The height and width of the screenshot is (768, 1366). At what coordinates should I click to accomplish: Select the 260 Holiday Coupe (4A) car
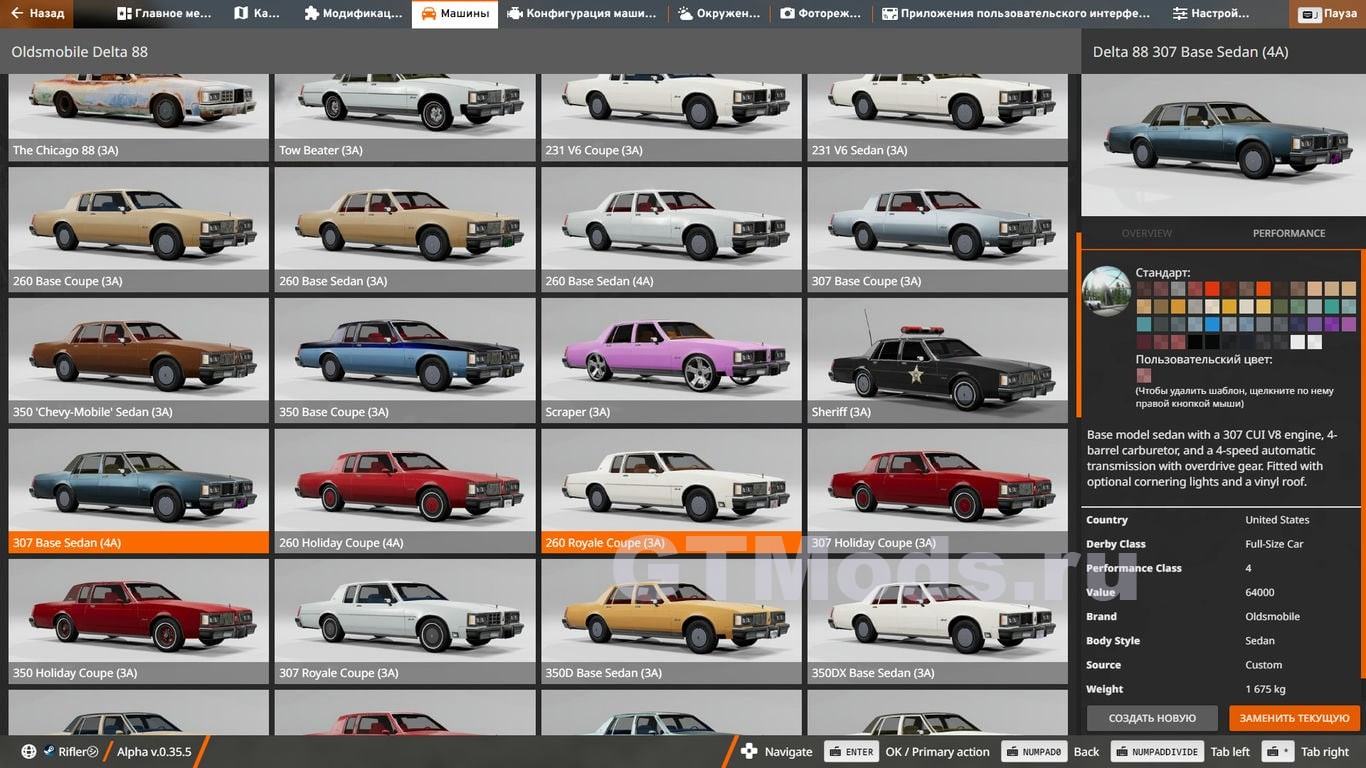[x=405, y=491]
